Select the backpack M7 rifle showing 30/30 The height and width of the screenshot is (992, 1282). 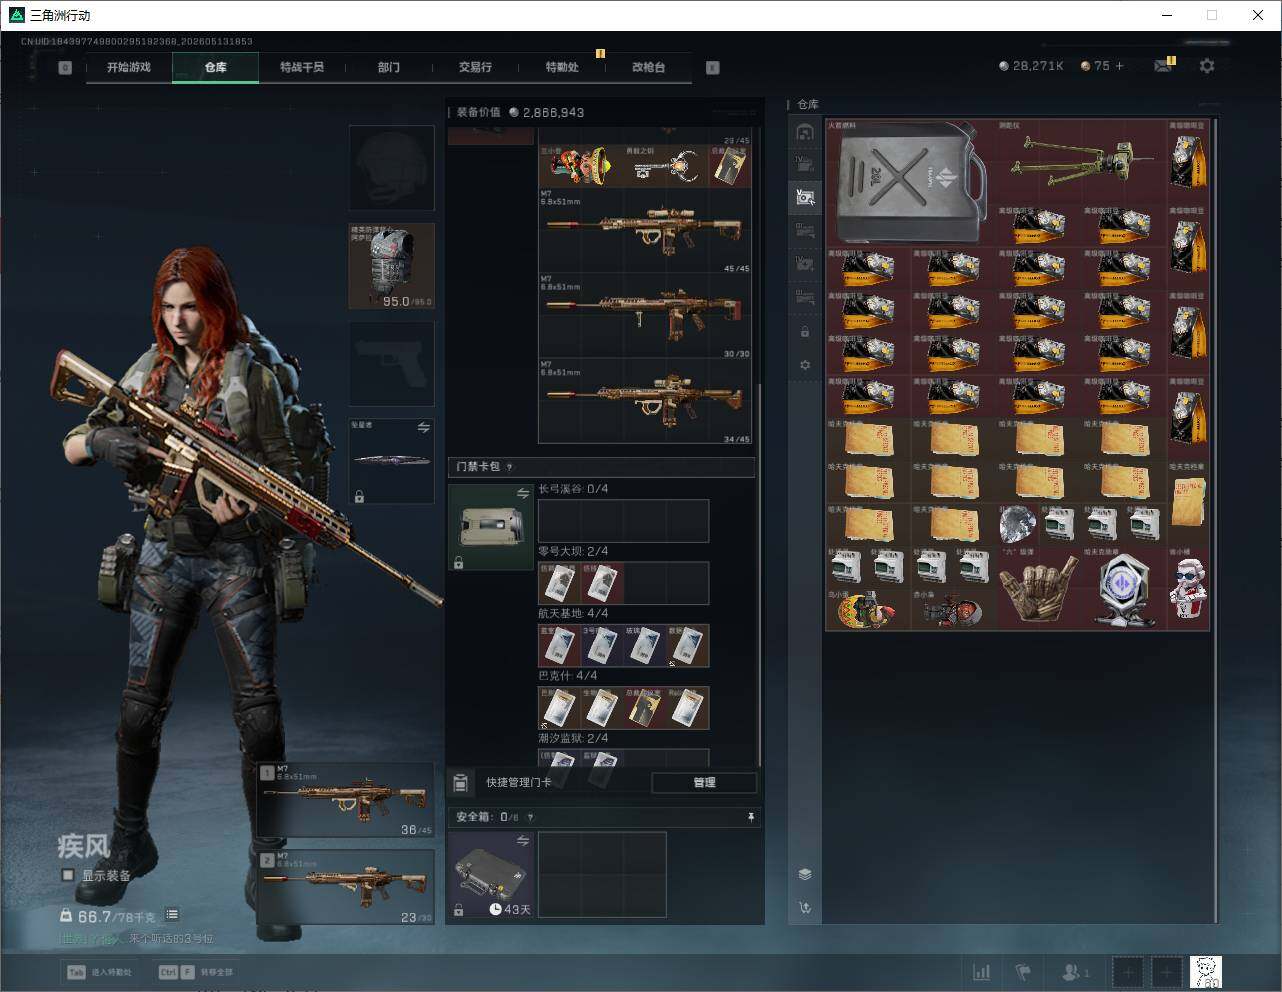click(x=645, y=317)
